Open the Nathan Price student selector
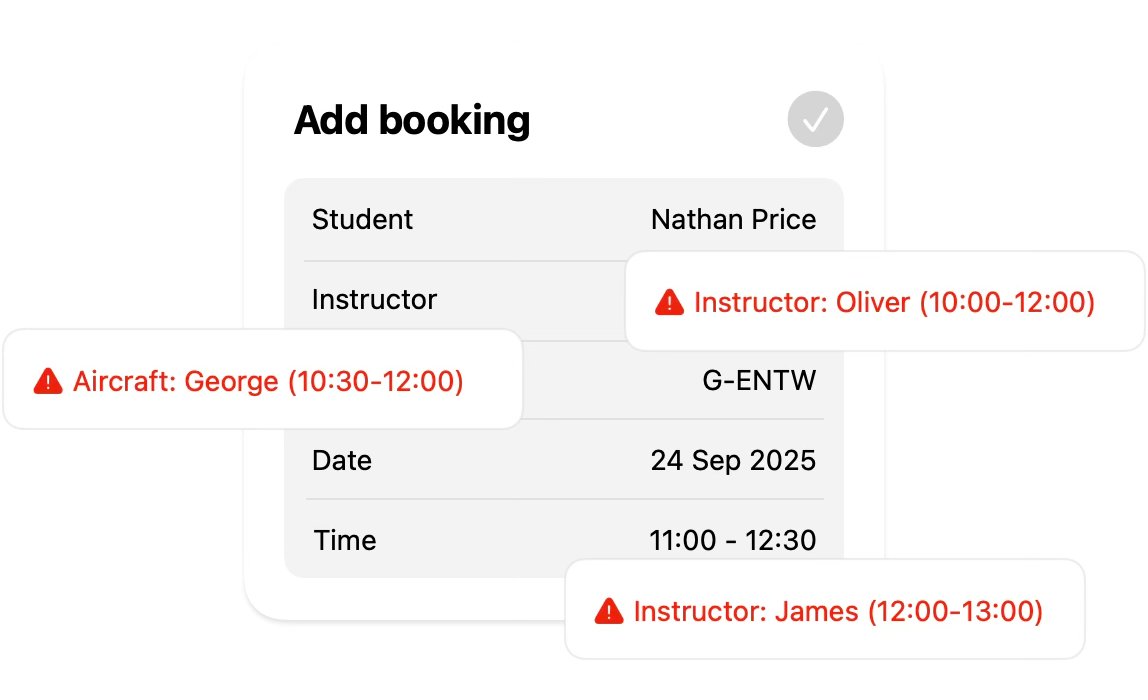The height and width of the screenshot is (700, 1148). coord(733,220)
